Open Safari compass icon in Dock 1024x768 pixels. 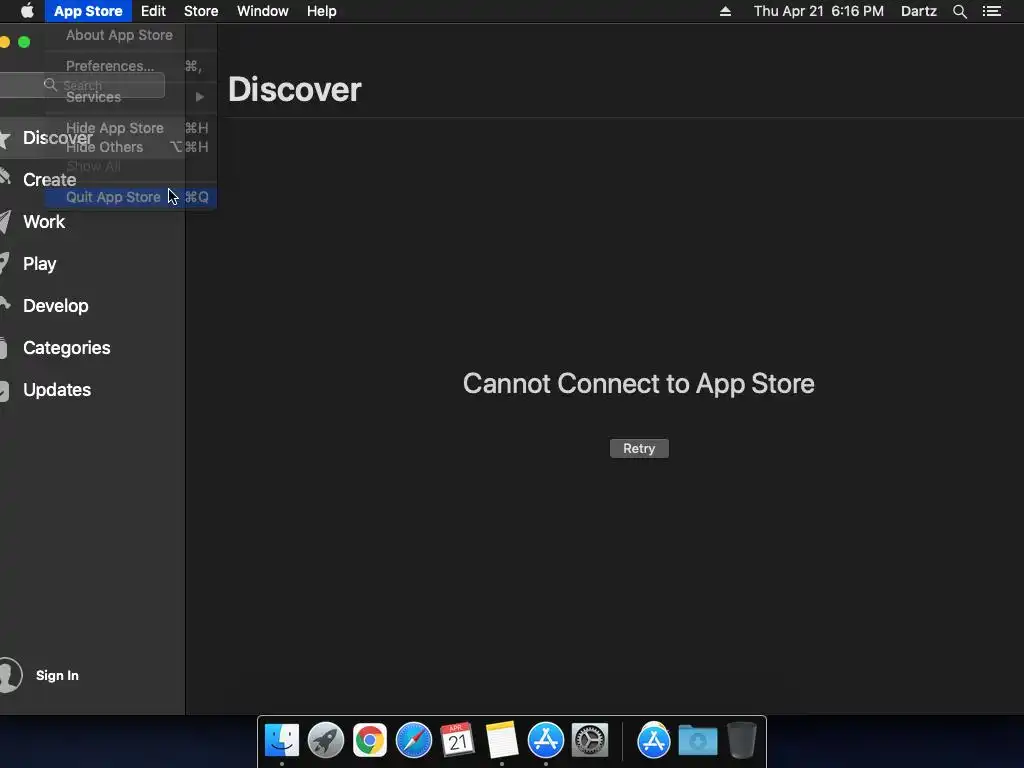point(413,740)
